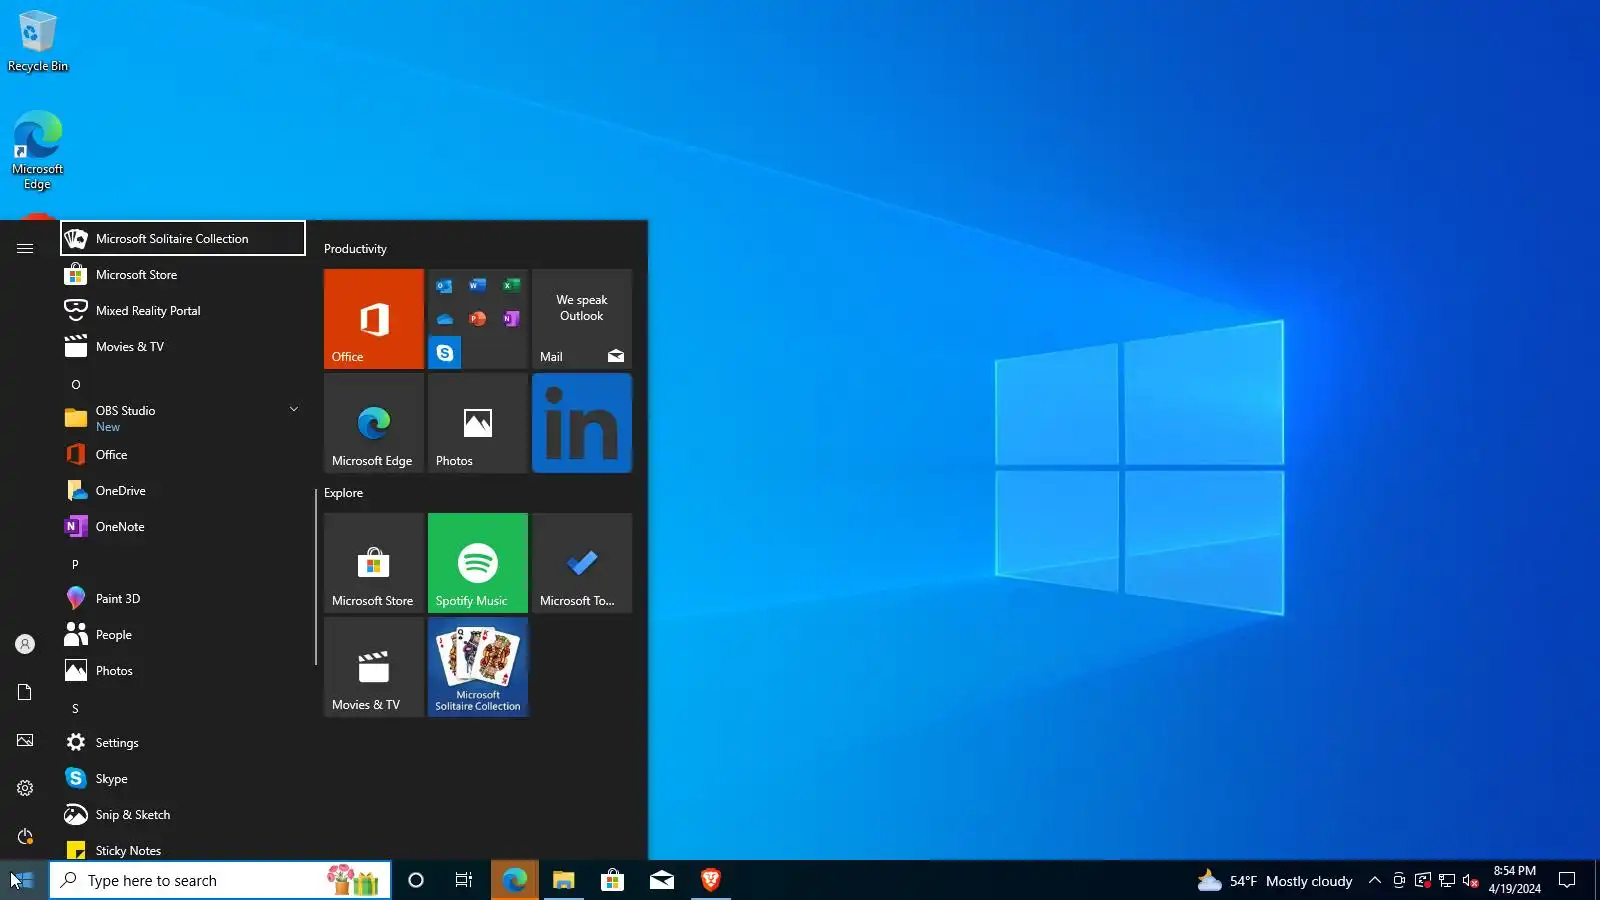Screen dimensions: 1600x900
Task: Open the Microsoft To Do tile
Action: (582, 563)
